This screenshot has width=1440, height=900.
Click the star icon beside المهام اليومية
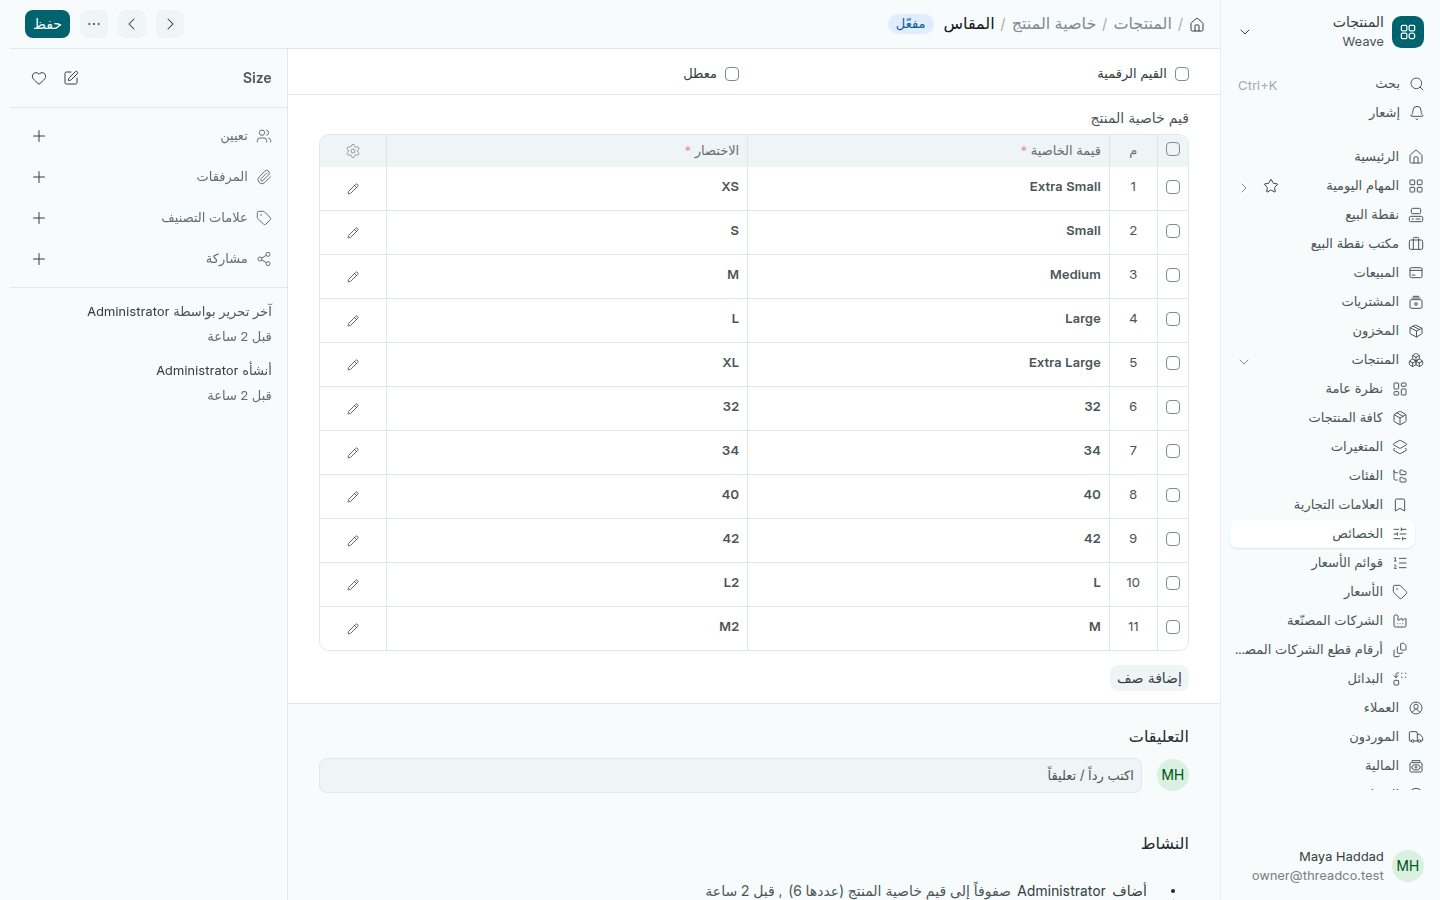click(x=1271, y=186)
